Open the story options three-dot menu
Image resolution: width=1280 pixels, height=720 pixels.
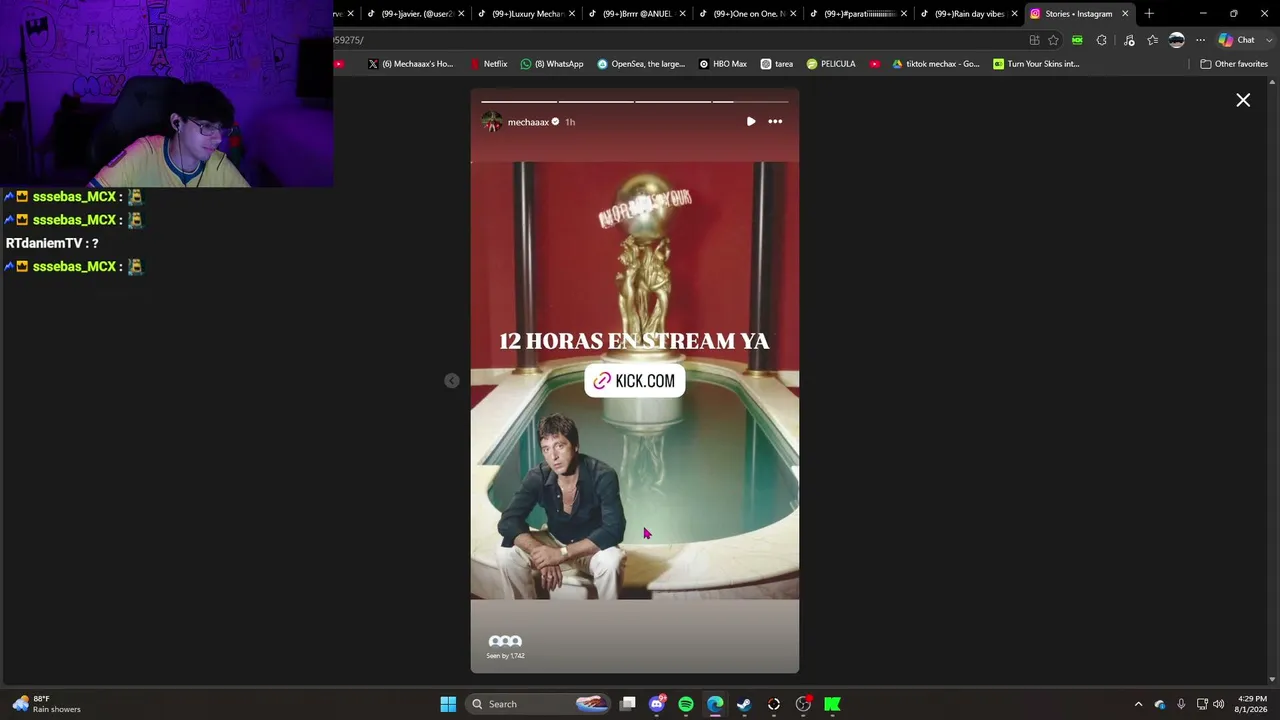click(x=775, y=121)
